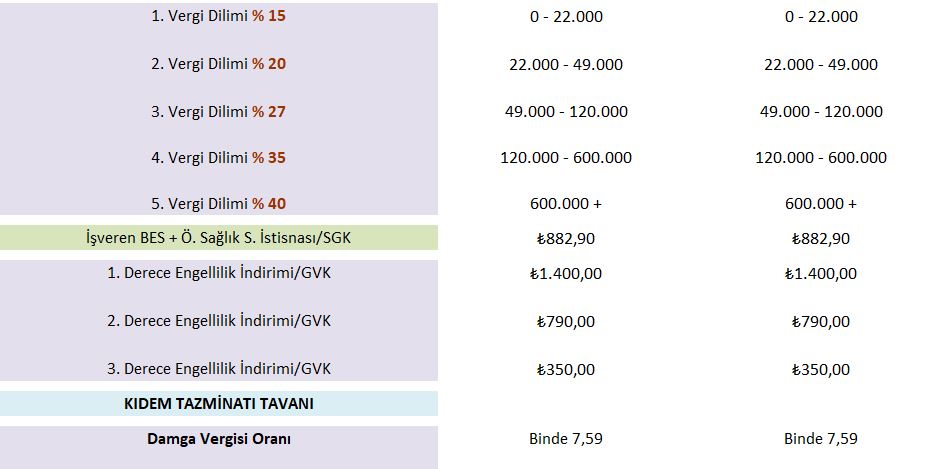Select the 'Damga Vergisi Oranı' label cell
Screen dimensions: 949x469
pyautogui.click(x=218, y=438)
